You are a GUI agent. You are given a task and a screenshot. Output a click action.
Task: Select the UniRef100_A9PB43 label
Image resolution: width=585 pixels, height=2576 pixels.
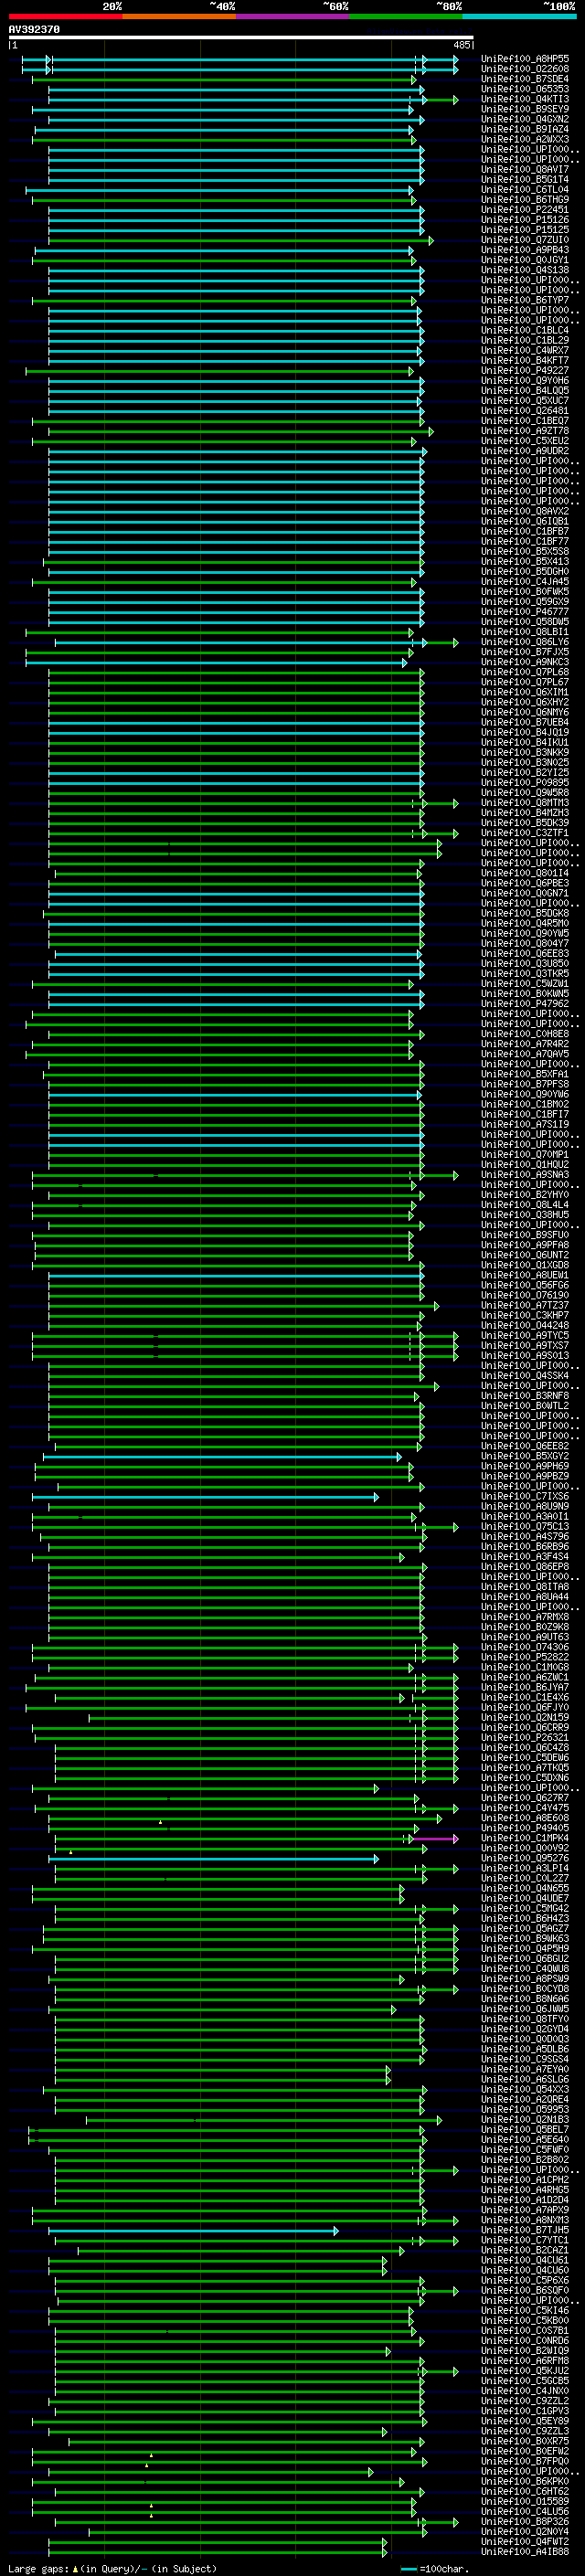tap(525, 250)
